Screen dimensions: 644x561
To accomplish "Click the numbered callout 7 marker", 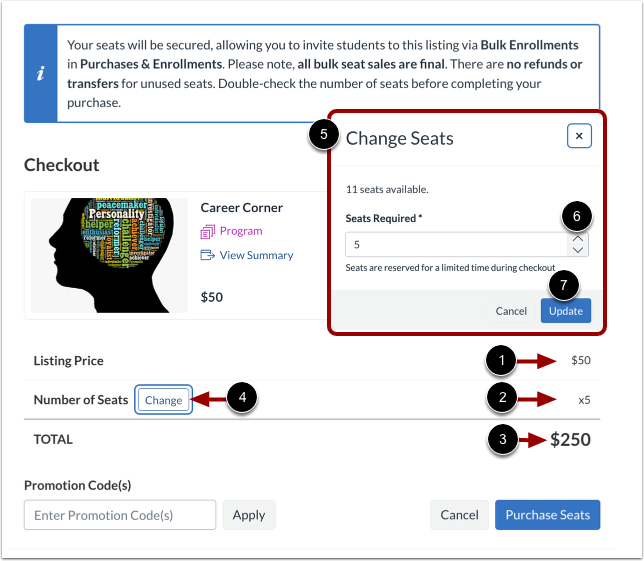I will tap(563, 285).
